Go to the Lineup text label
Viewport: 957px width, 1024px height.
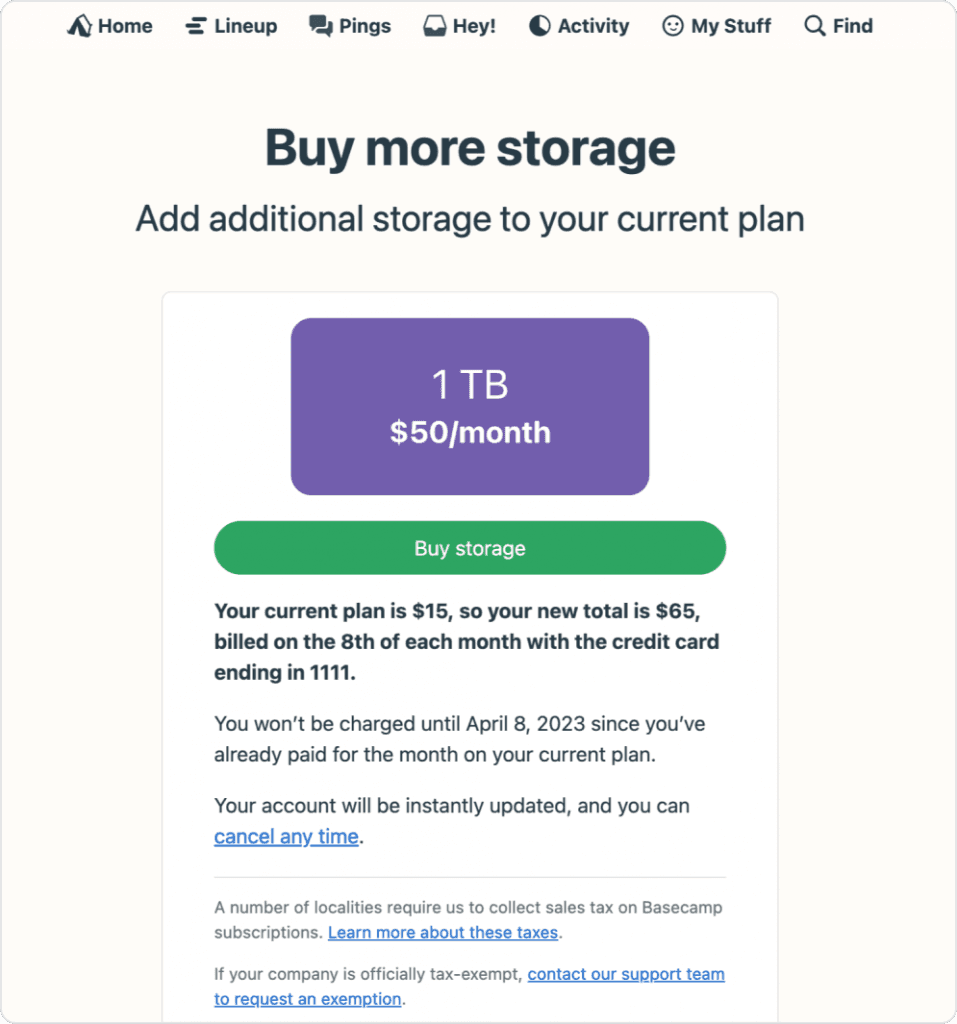[x=245, y=27]
